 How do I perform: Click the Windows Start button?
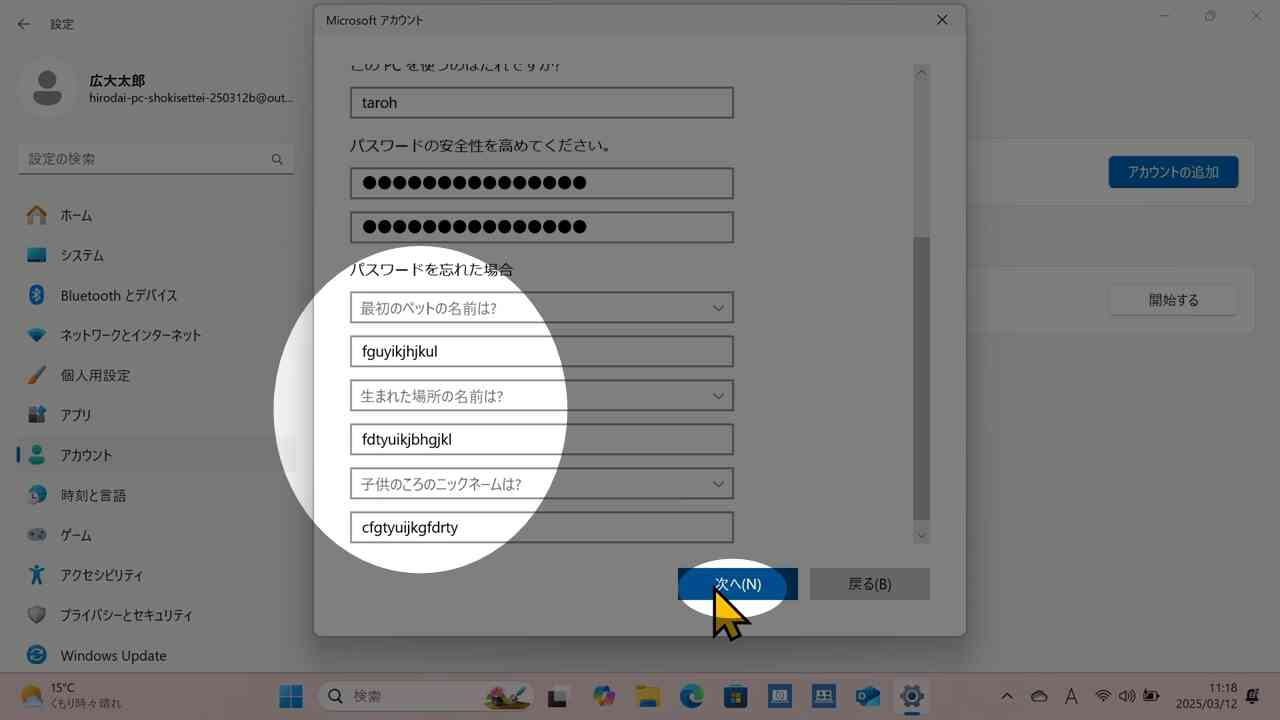[291, 696]
